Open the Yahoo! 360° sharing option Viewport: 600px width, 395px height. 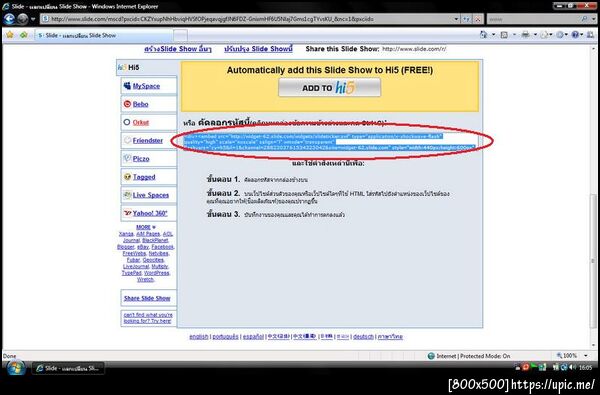pyautogui.click(x=150, y=213)
